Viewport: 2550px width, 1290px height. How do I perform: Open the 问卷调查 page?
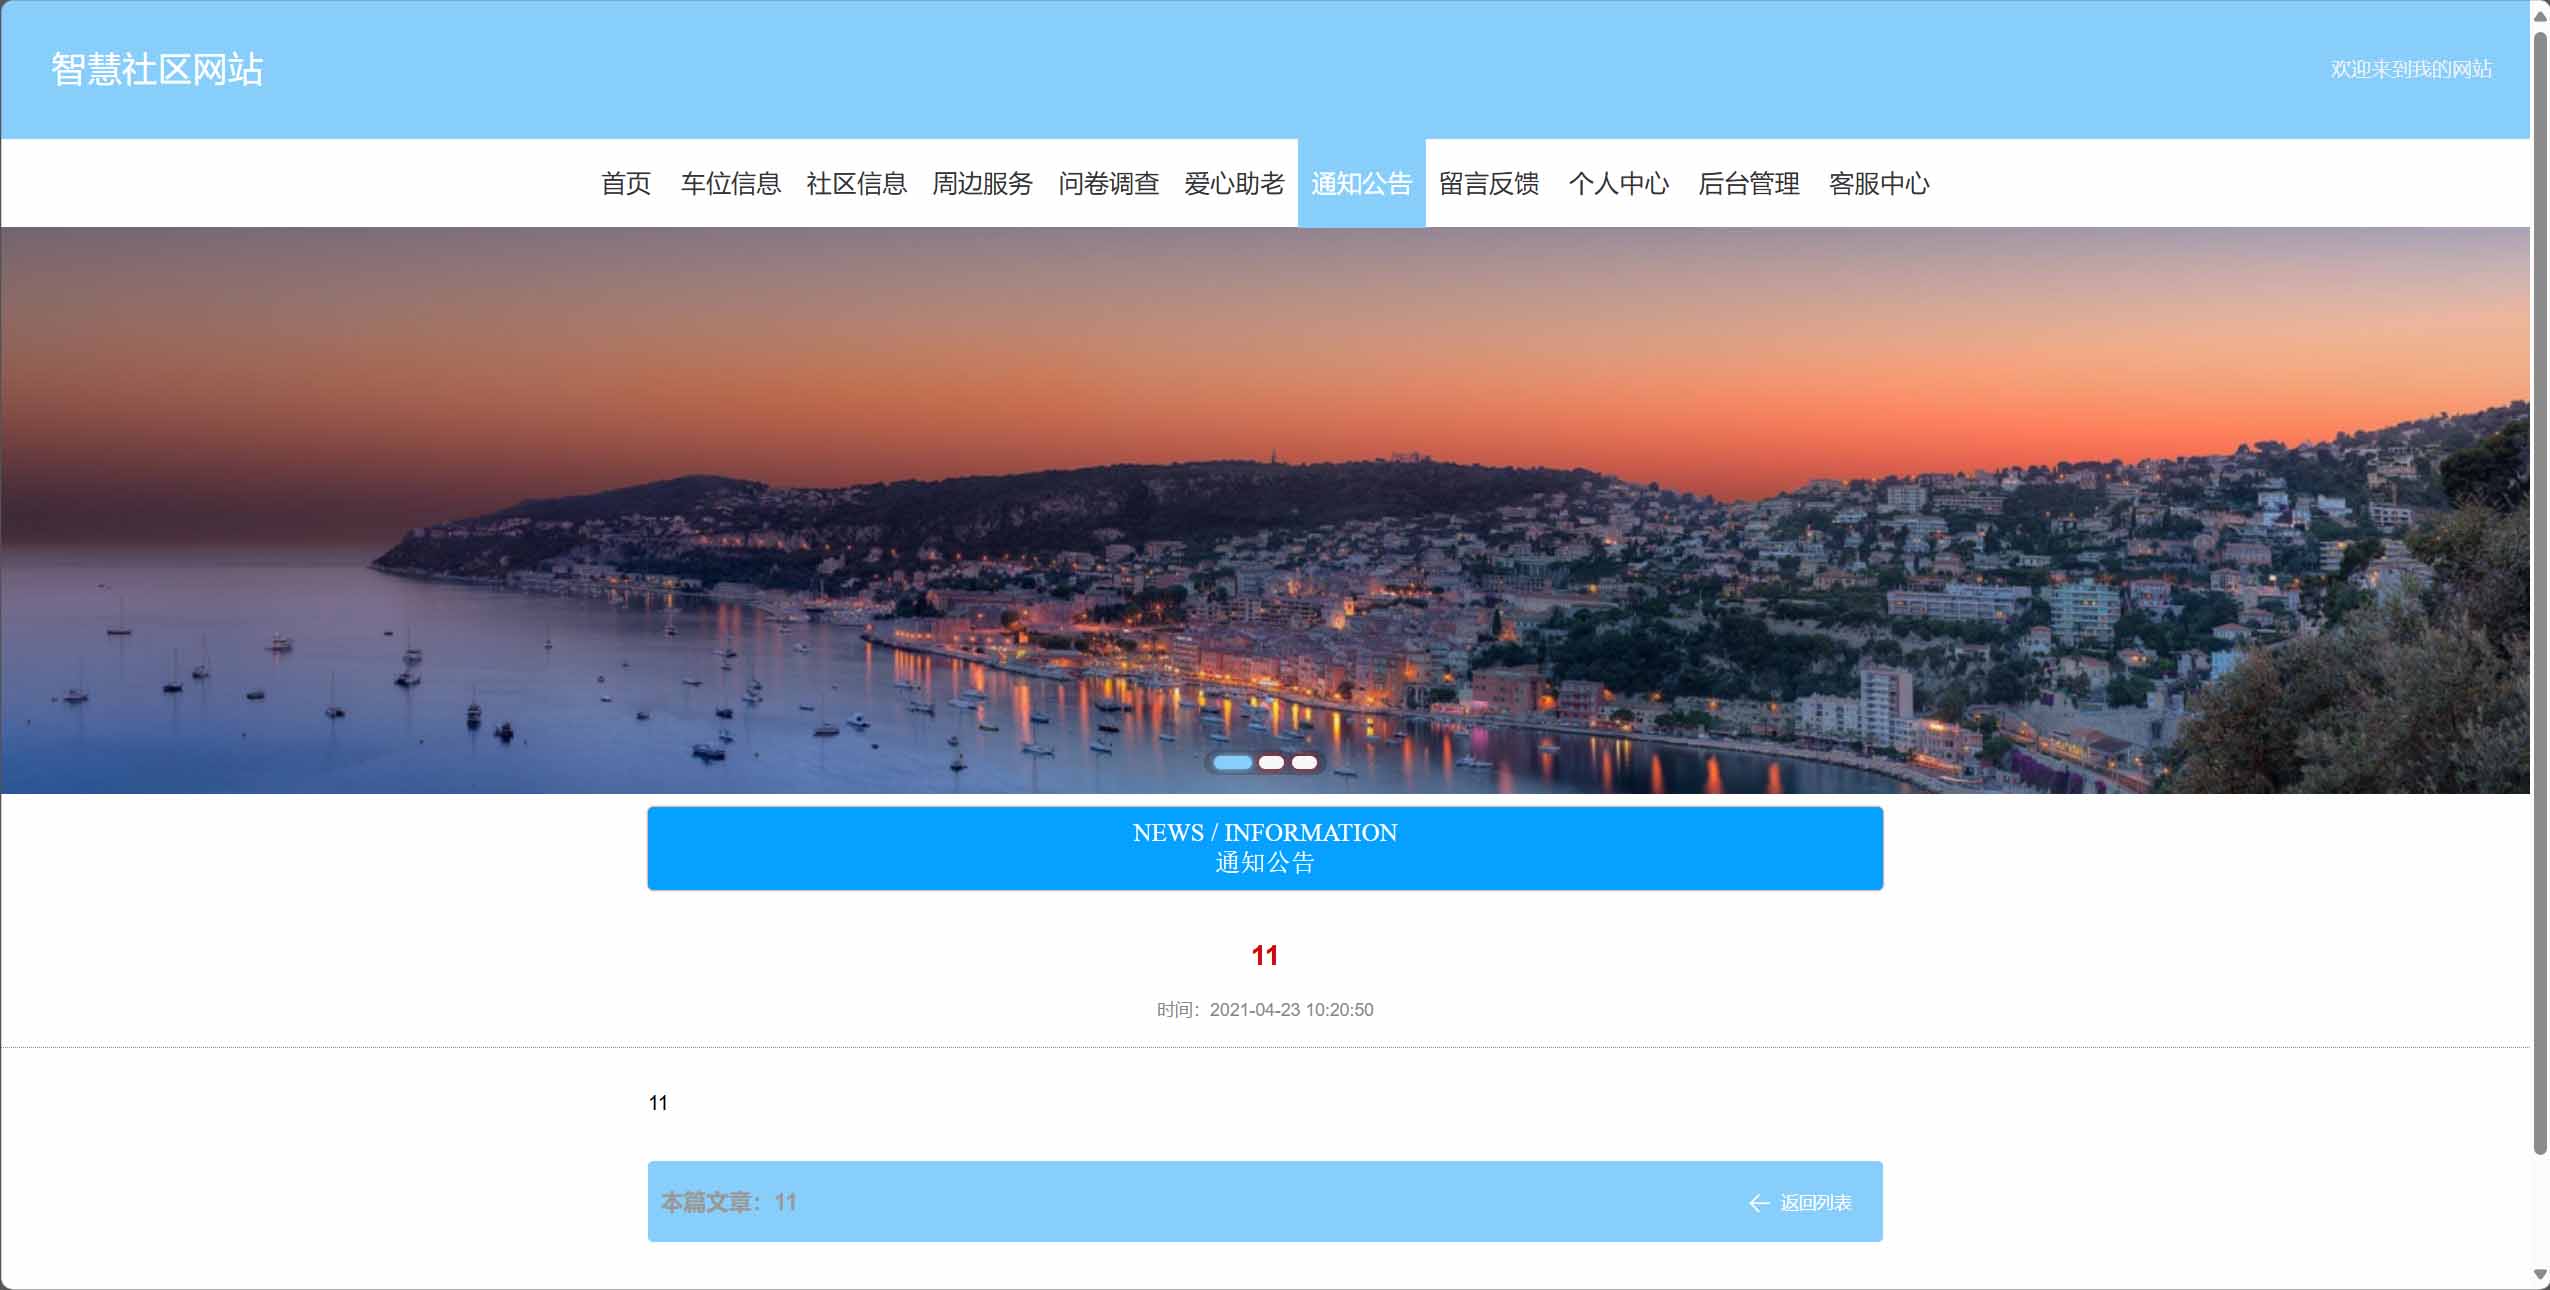[x=1108, y=183]
